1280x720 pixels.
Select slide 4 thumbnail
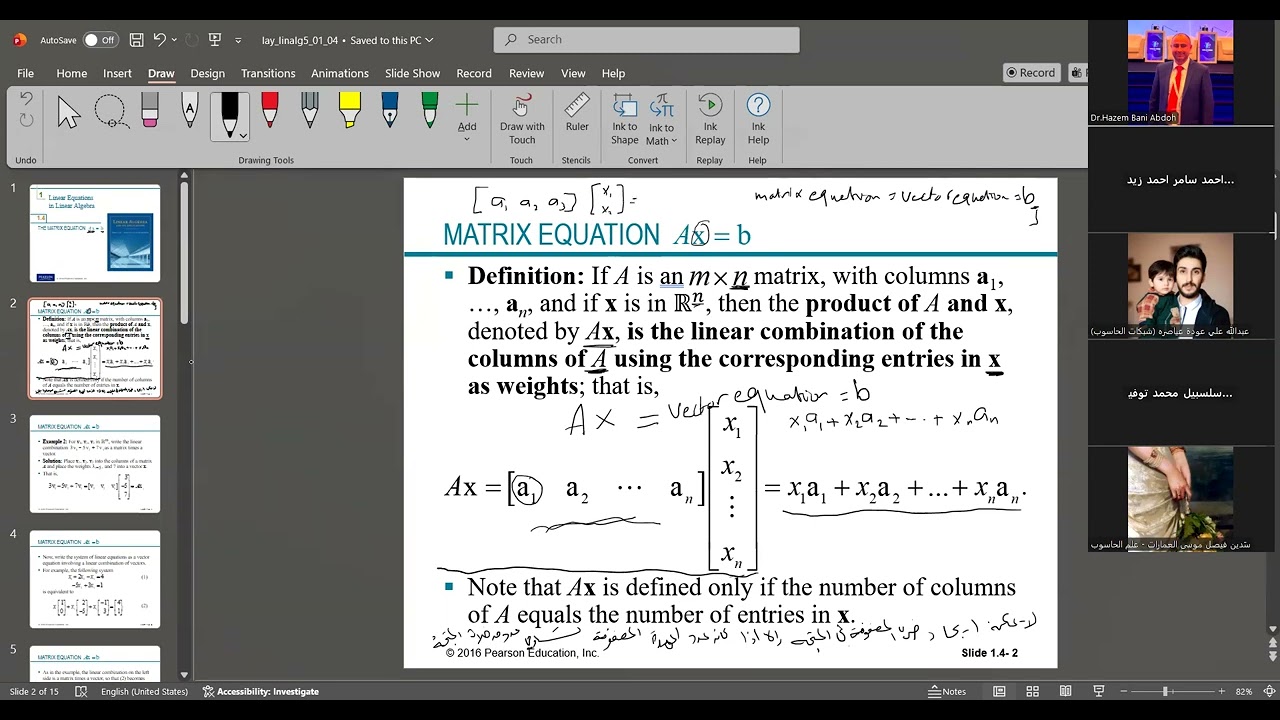click(x=95, y=579)
